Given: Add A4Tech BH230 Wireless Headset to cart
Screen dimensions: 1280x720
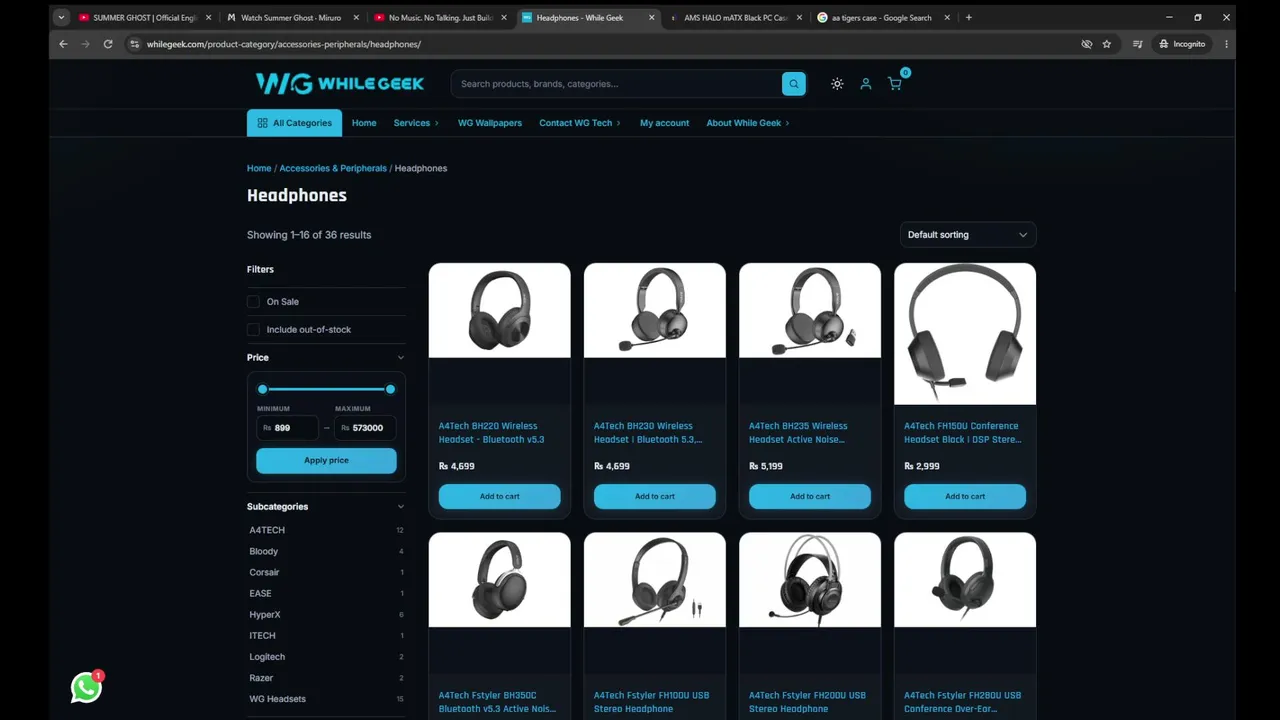Looking at the screenshot, I should pos(655,496).
